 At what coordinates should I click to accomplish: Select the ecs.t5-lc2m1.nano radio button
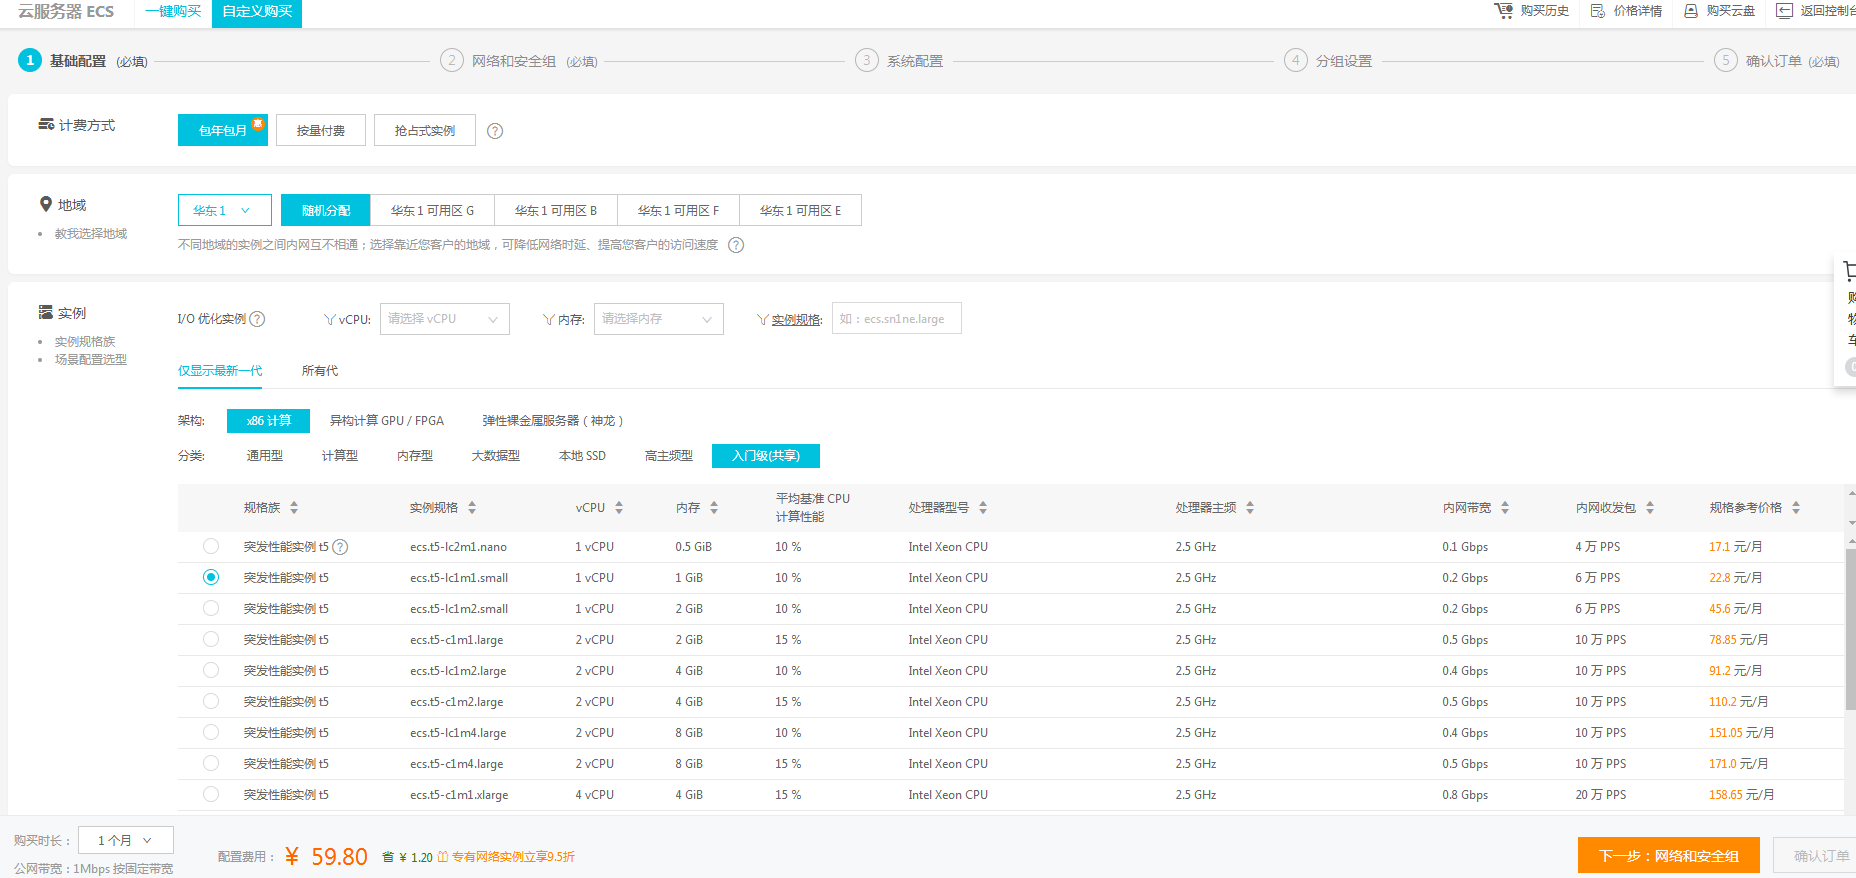[x=211, y=546]
